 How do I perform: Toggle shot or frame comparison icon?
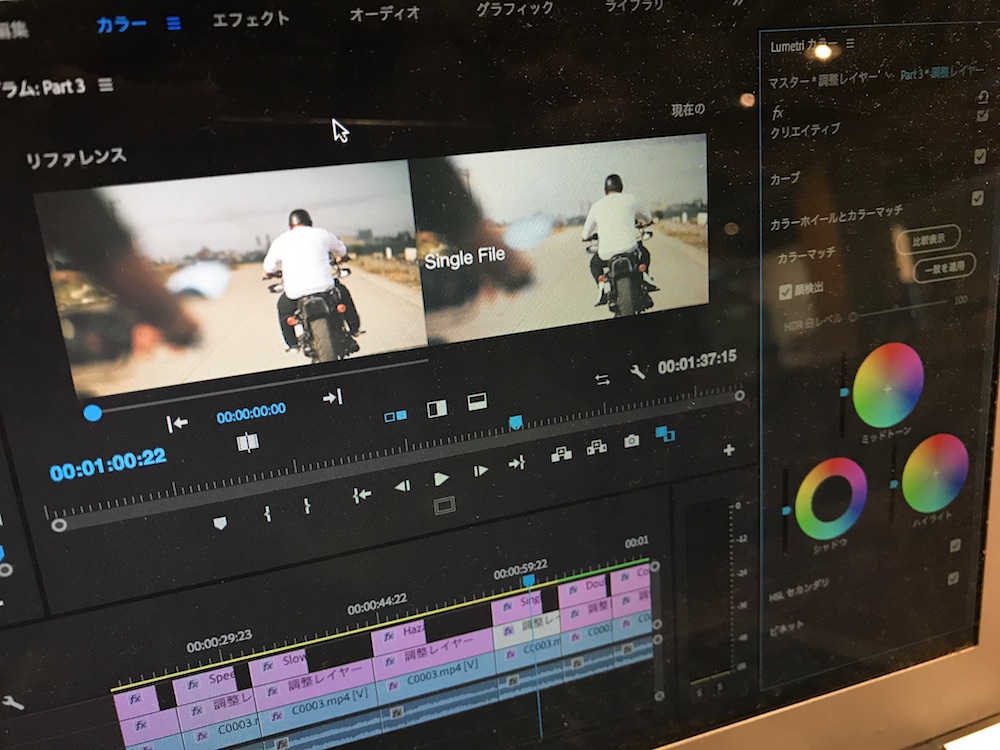tap(247, 442)
